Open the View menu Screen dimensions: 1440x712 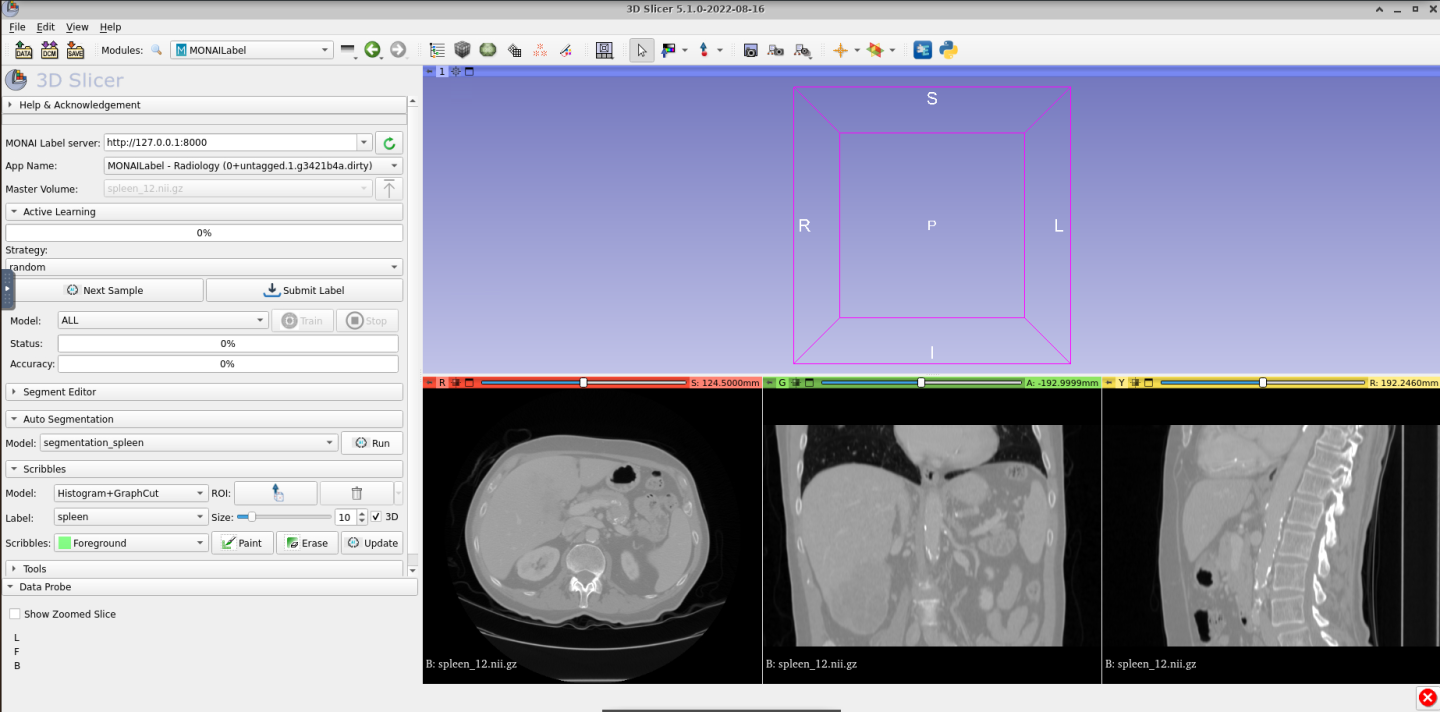(77, 27)
